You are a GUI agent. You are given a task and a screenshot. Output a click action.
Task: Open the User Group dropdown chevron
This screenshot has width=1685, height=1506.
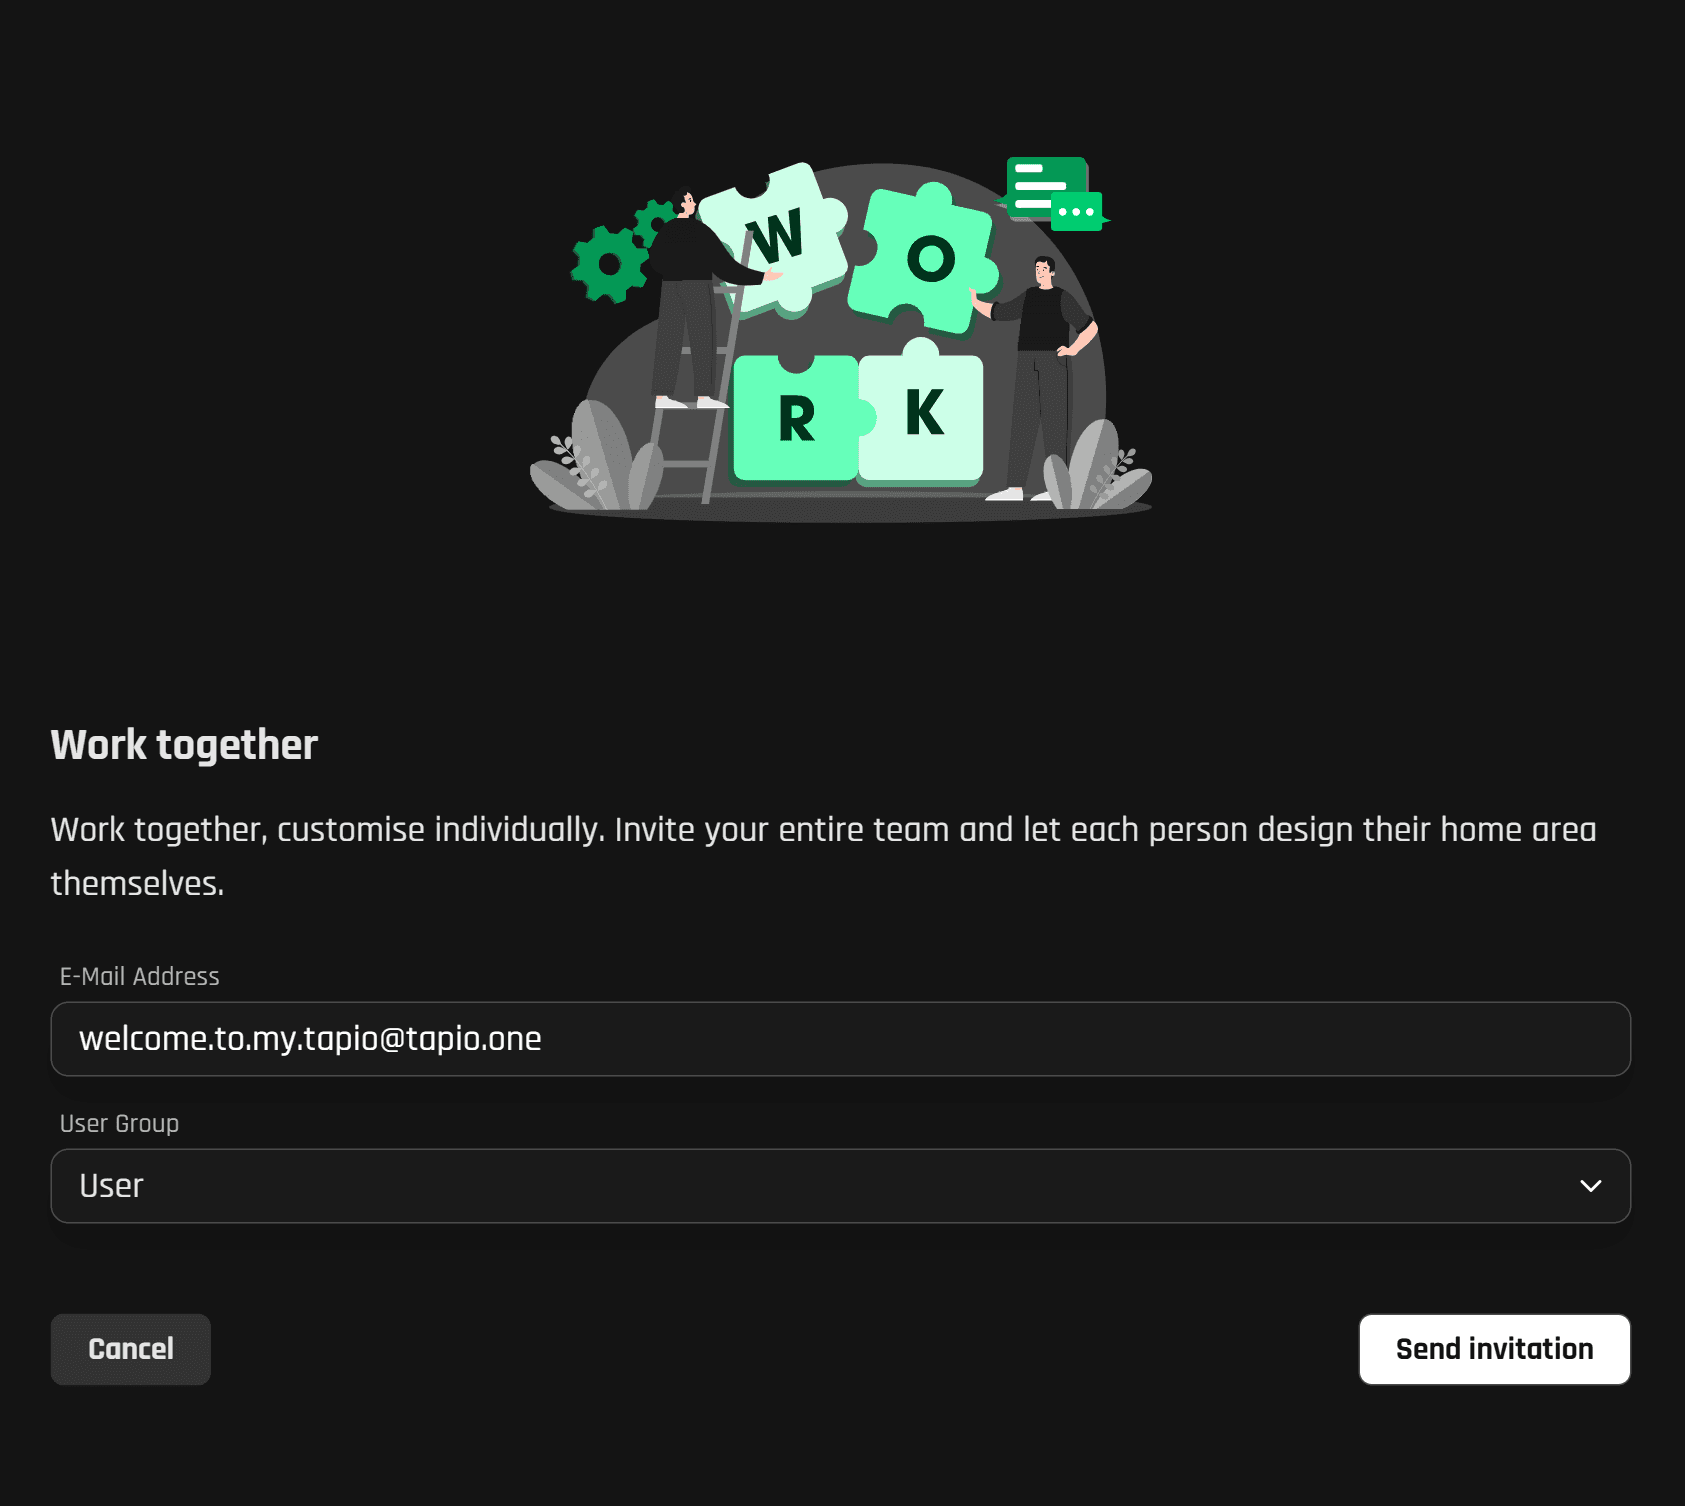click(x=1593, y=1186)
